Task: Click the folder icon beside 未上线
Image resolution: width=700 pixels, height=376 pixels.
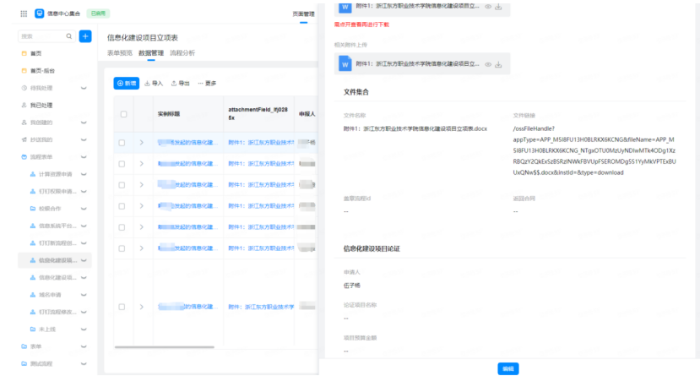Action: click(x=33, y=329)
